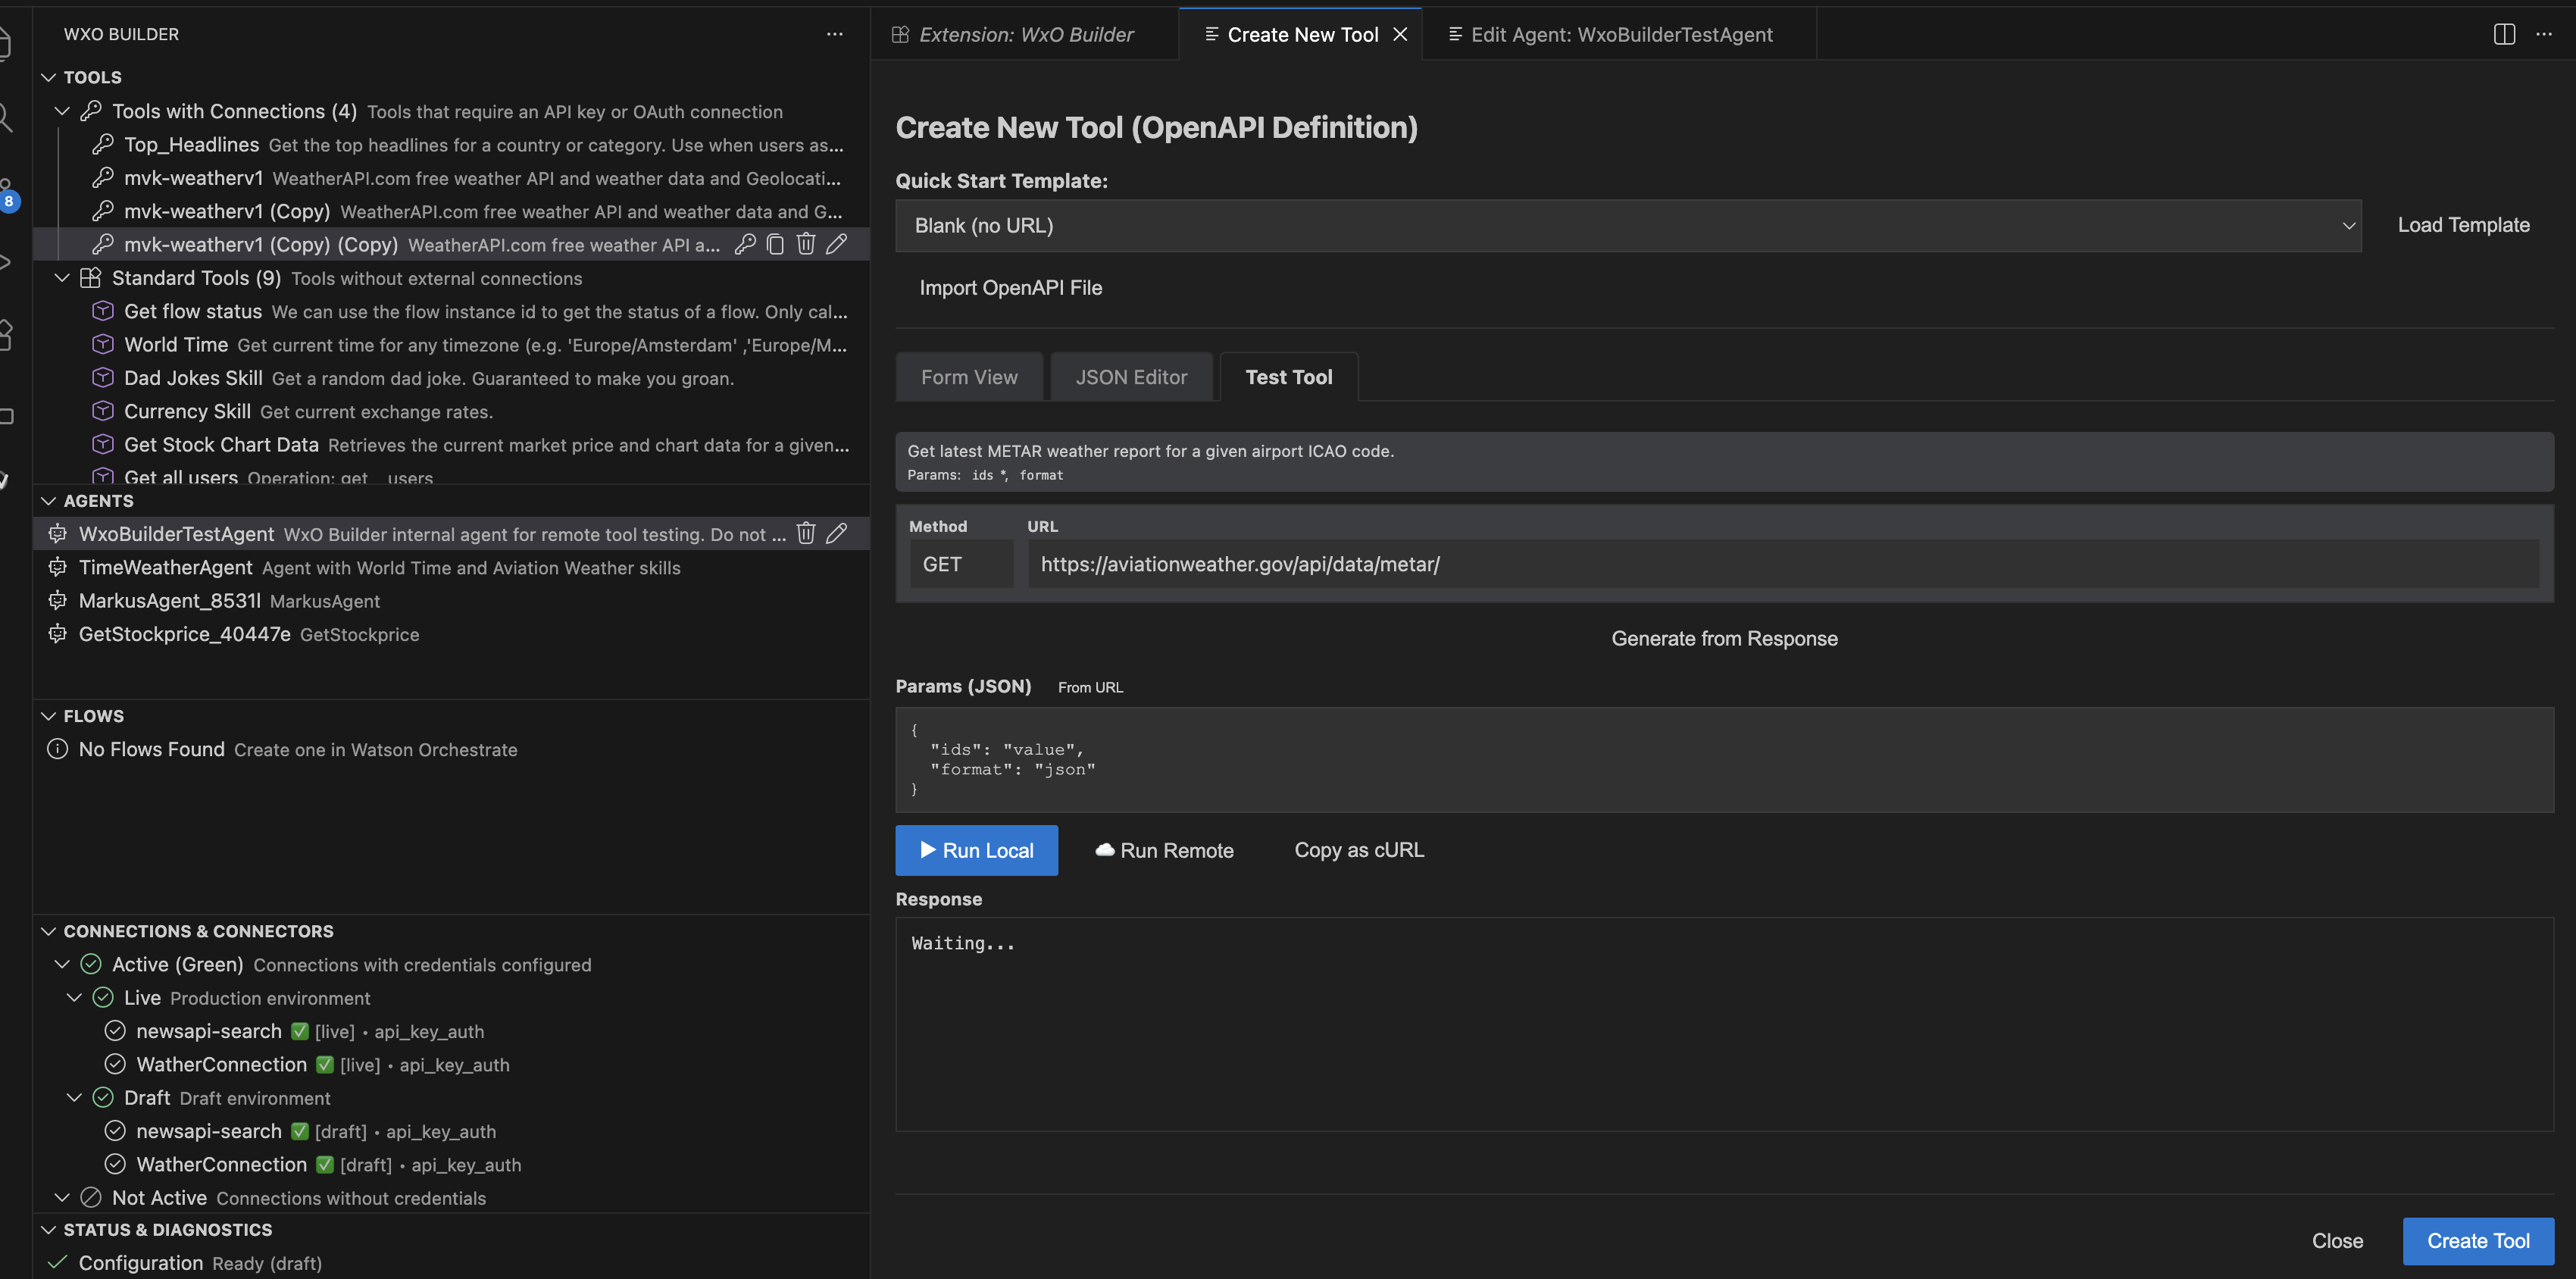Delete WxoBuilderTestAgent with the trash icon

(806, 533)
